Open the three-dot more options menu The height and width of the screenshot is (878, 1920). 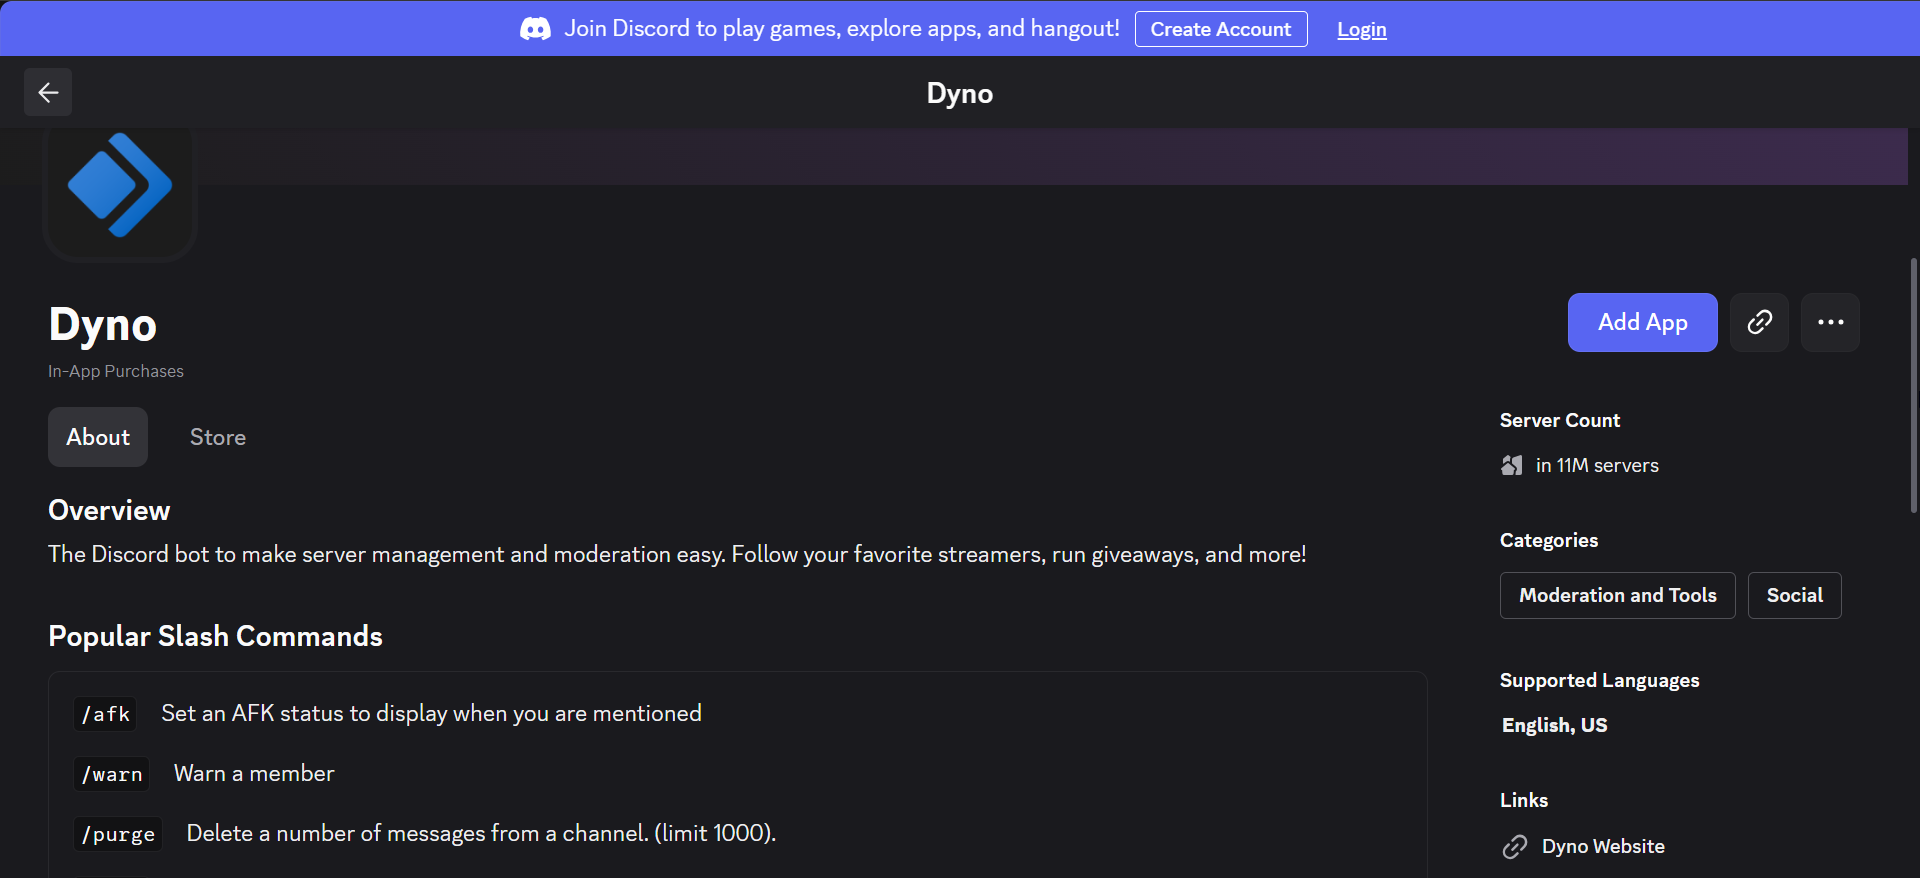(x=1830, y=322)
